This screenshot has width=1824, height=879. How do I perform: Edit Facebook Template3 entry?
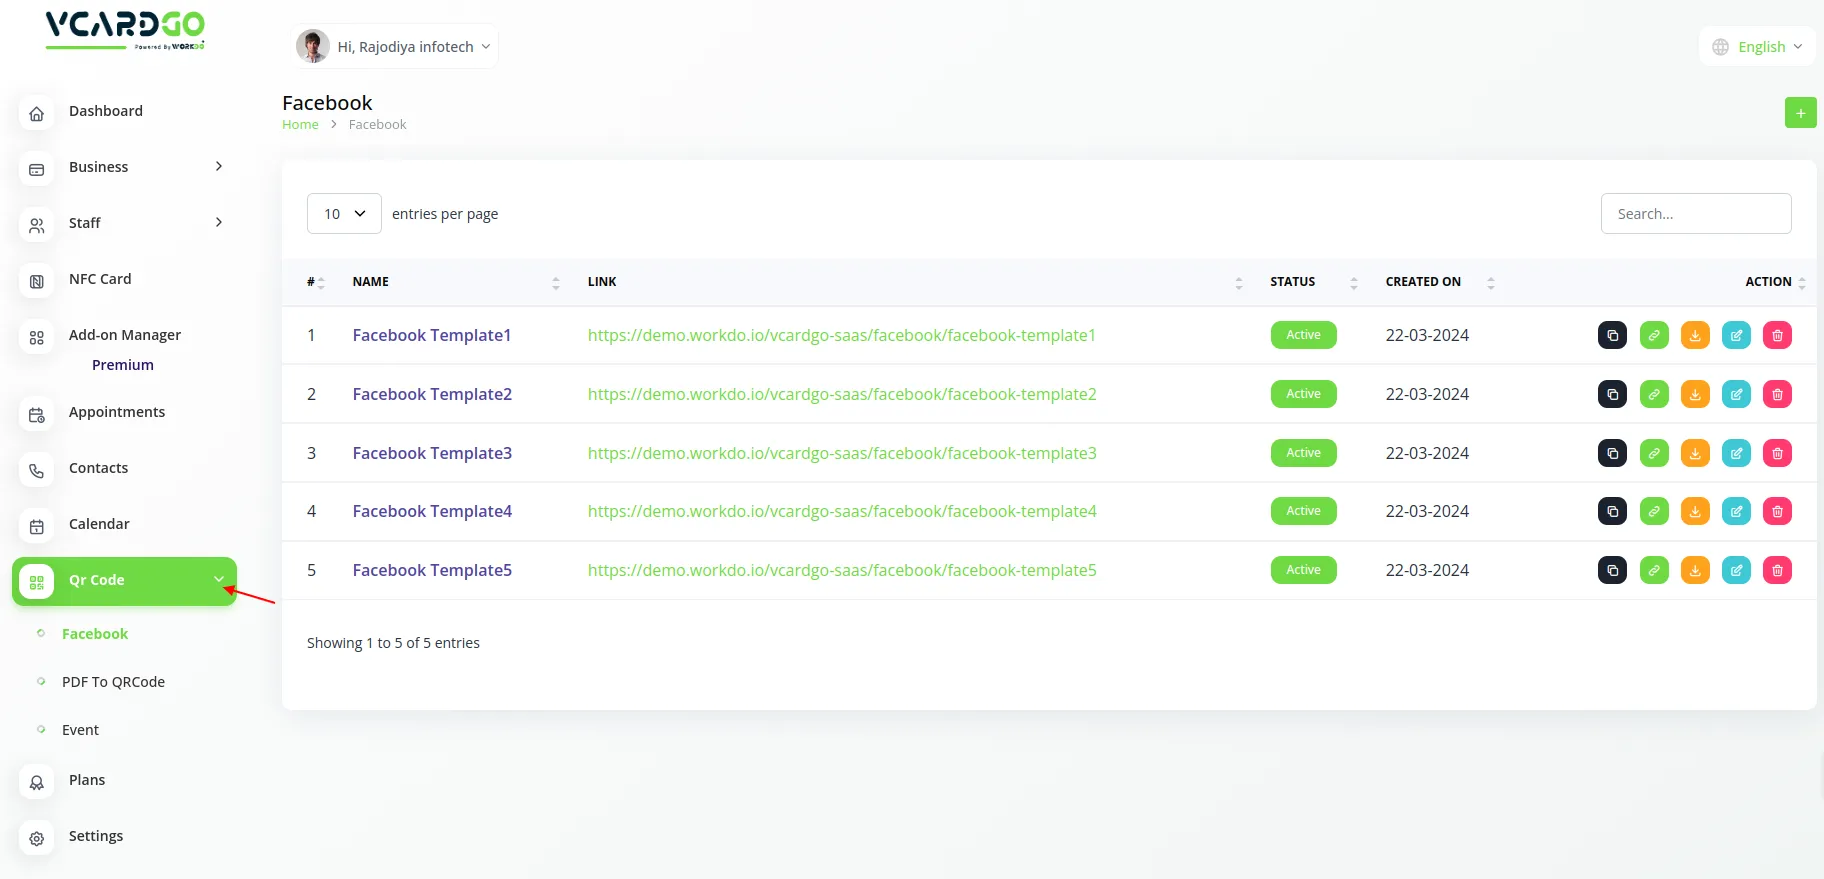click(1736, 453)
